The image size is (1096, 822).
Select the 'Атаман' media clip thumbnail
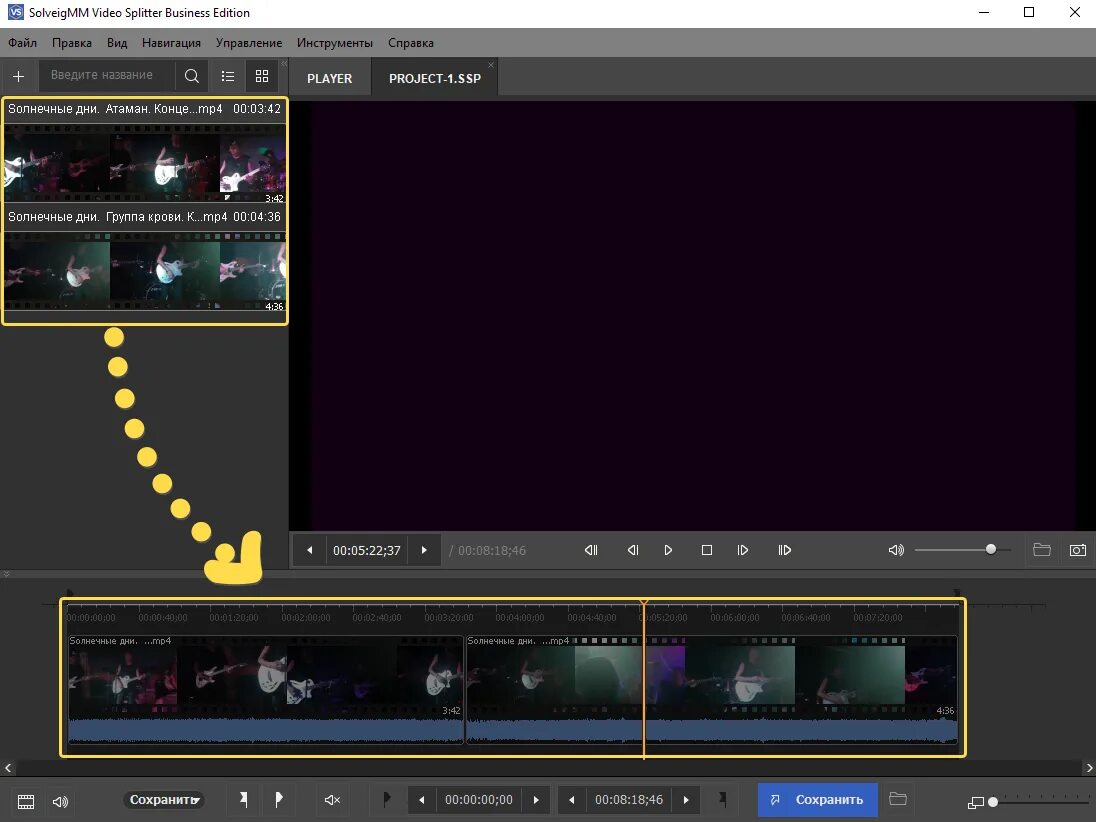[145, 164]
